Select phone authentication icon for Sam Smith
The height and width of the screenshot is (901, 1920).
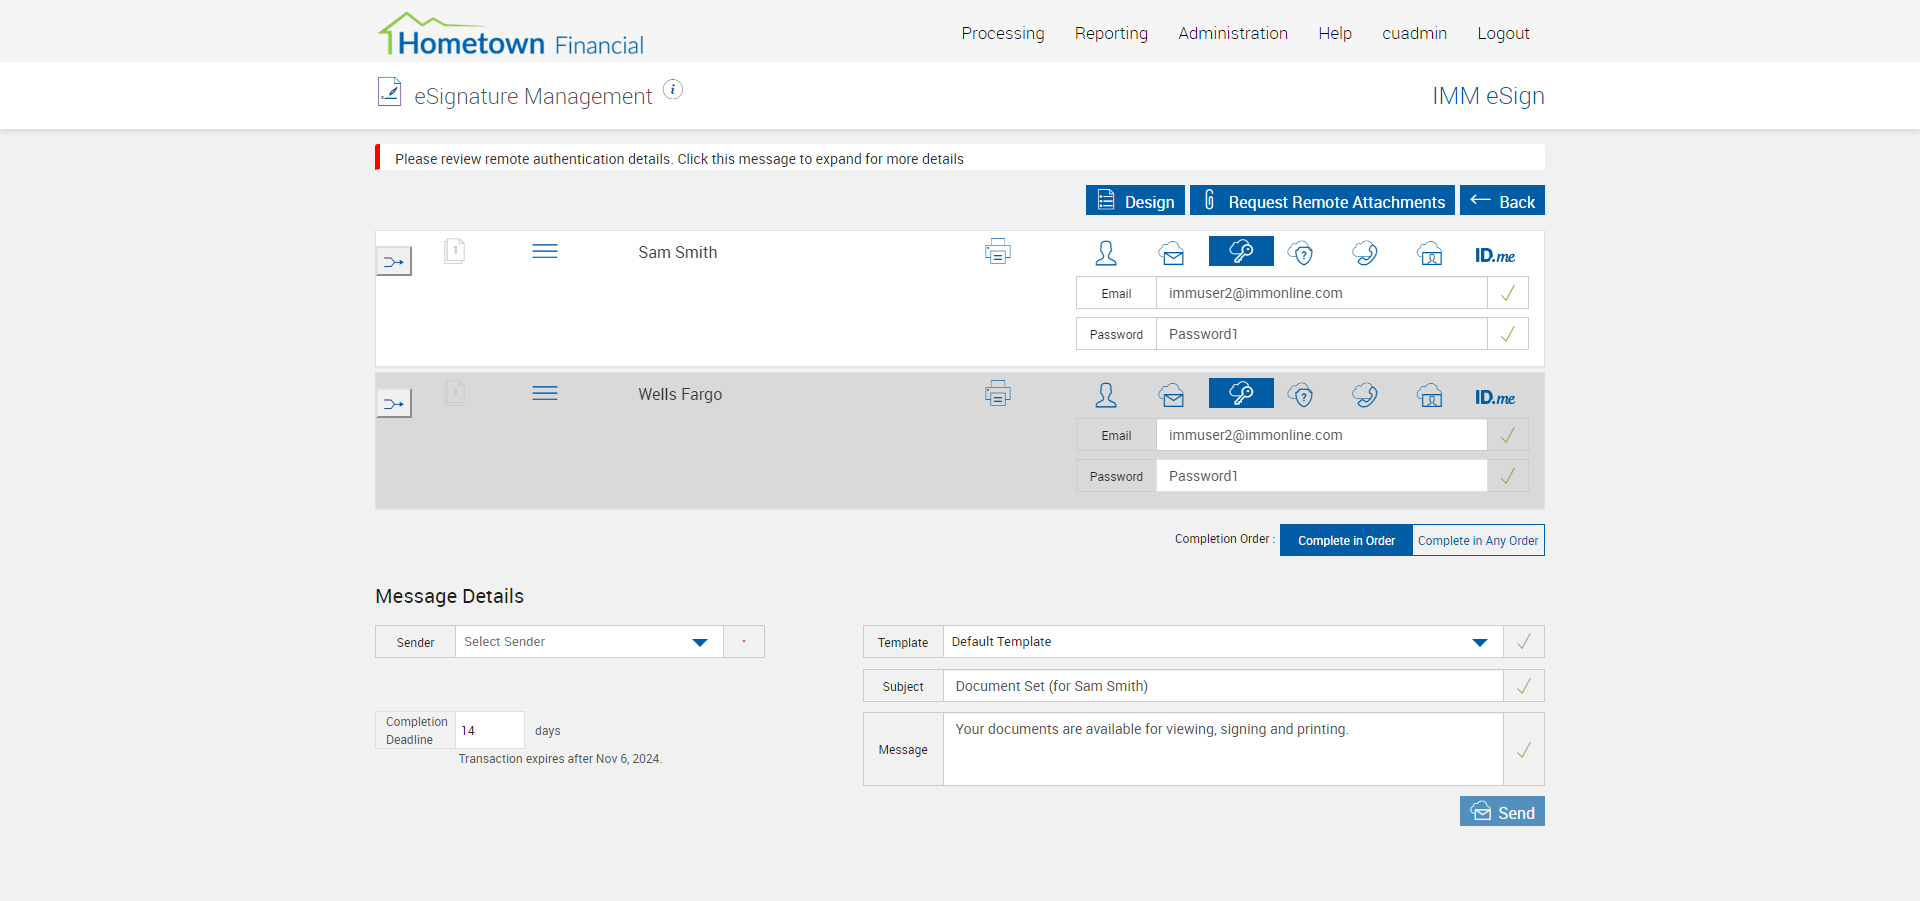tap(1365, 253)
